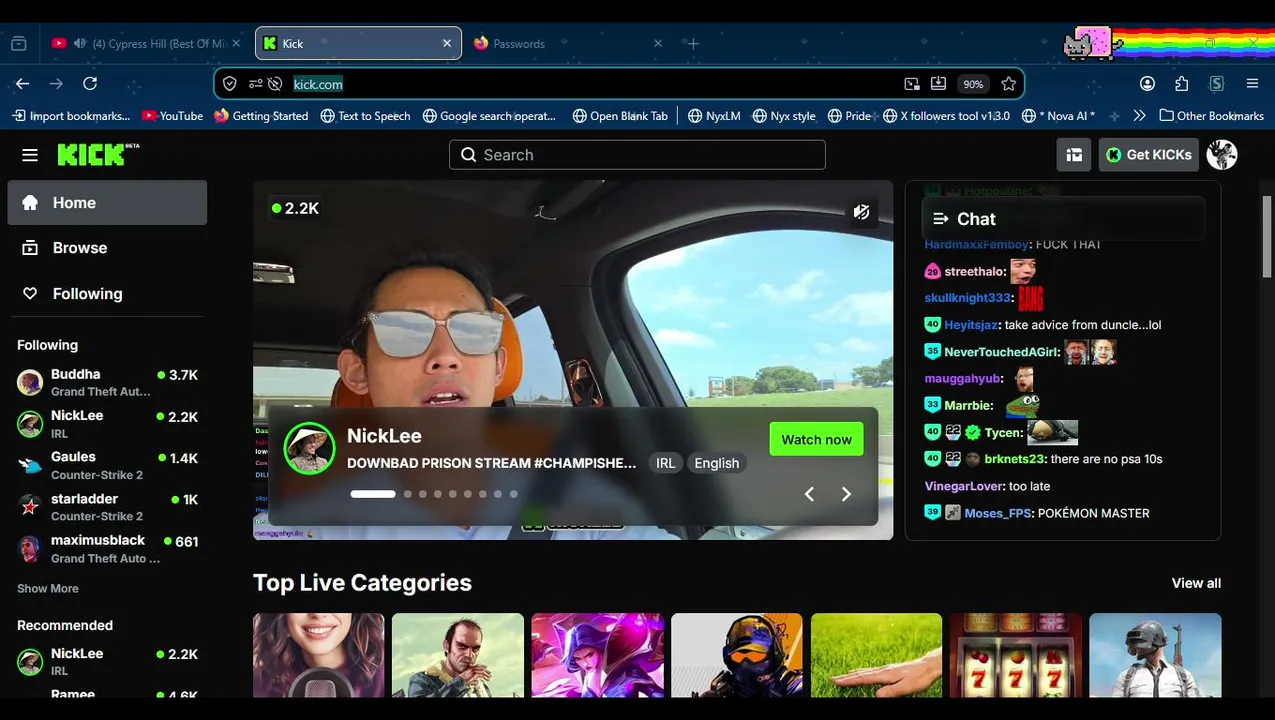The height and width of the screenshot is (720, 1275).
Task: Open maximusblack channel in Following list
Action: click(107, 548)
